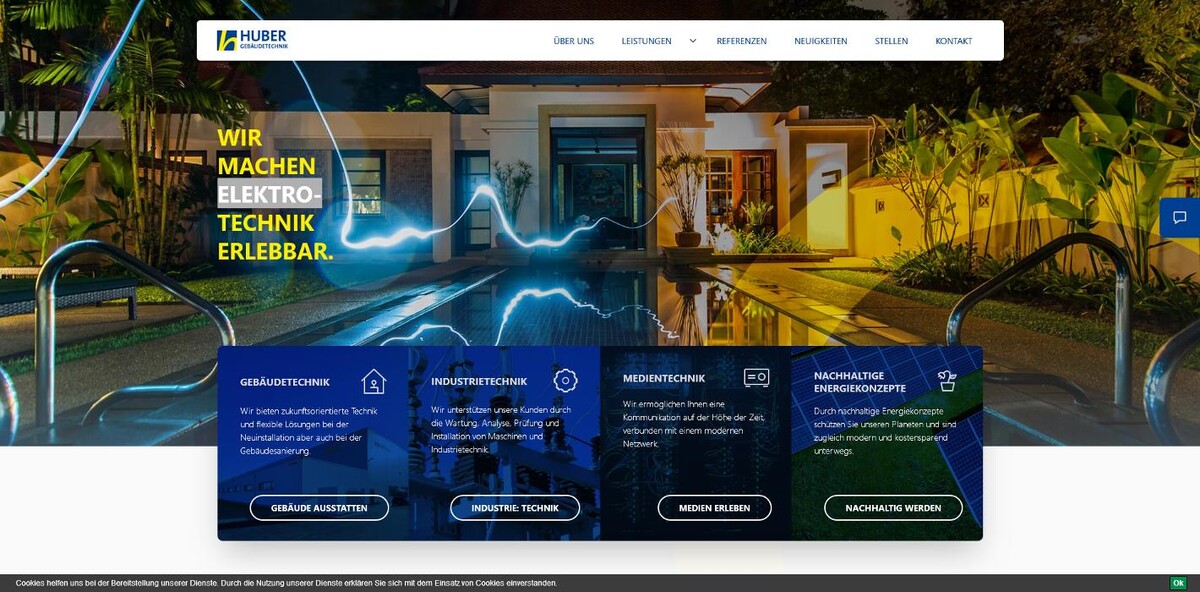Open the REFERENZEN page
The width and height of the screenshot is (1200, 592).
click(x=740, y=41)
